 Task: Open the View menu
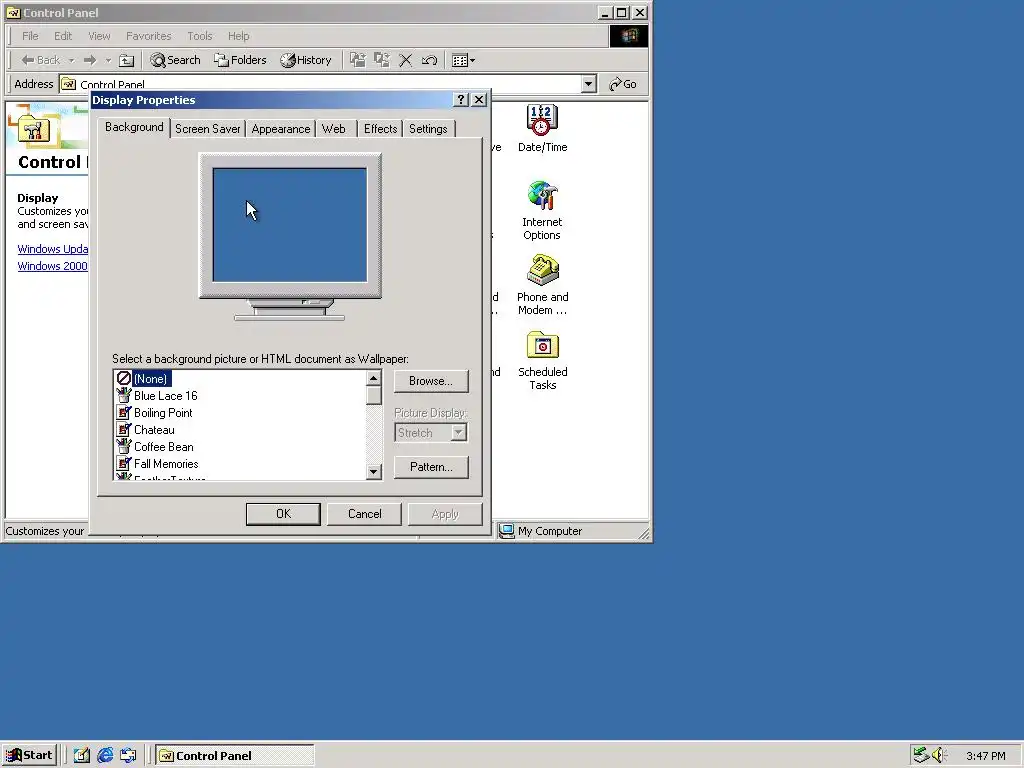pos(99,36)
